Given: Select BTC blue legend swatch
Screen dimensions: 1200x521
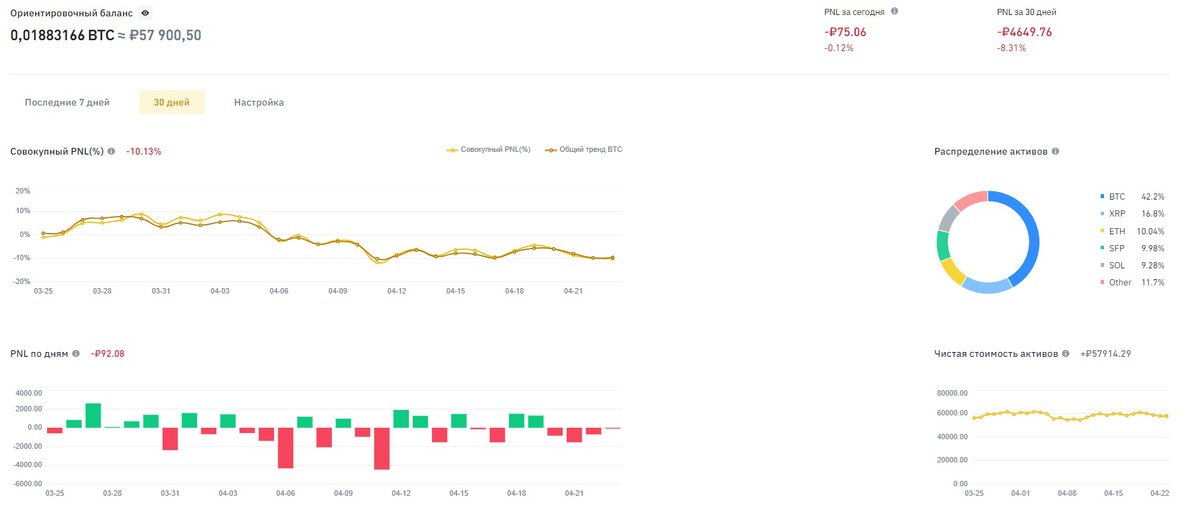Looking at the screenshot, I should click(x=1102, y=197).
